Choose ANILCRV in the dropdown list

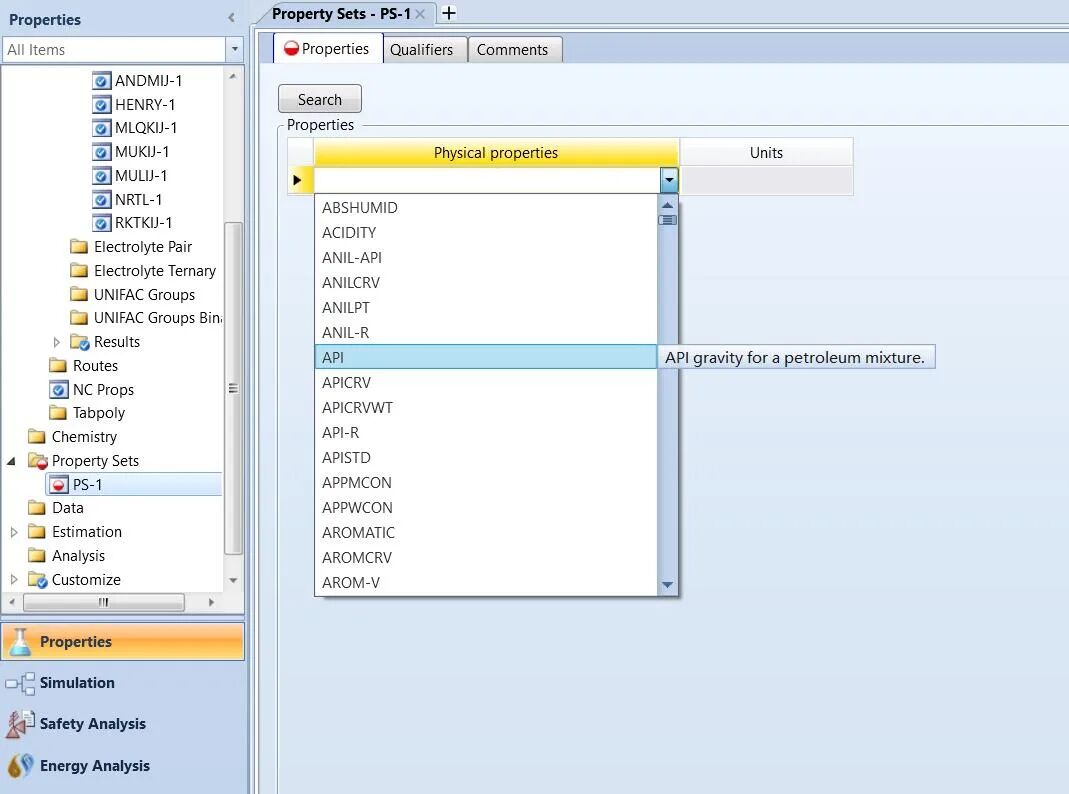[485, 283]
